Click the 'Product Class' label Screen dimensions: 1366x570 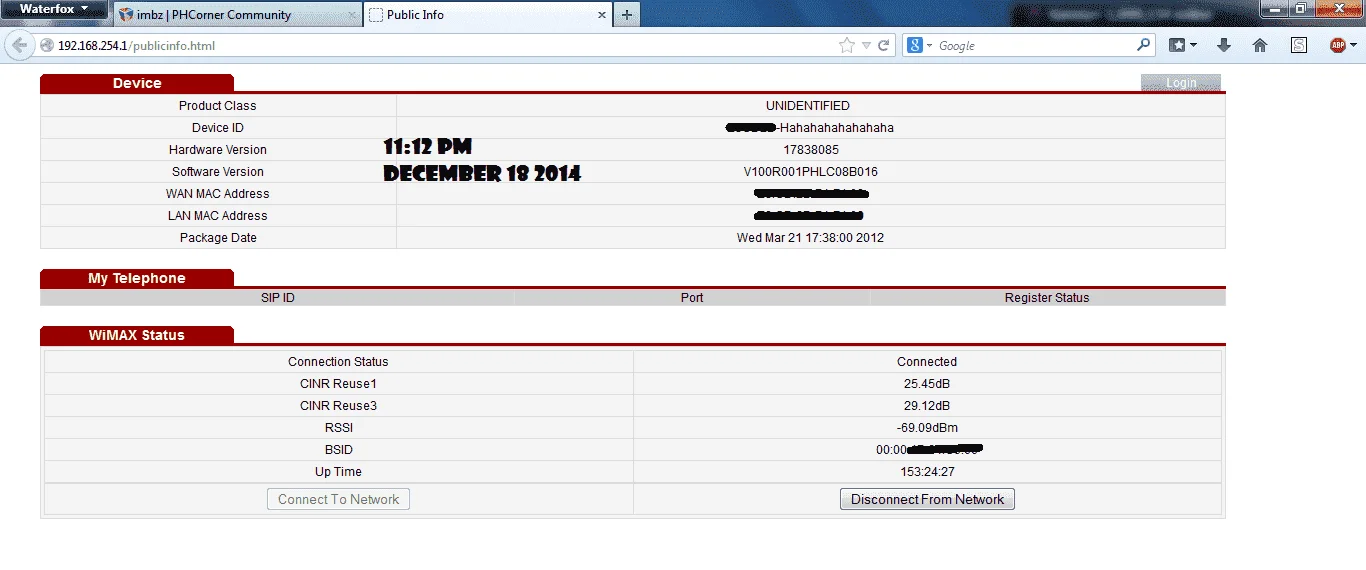pyautogui.click(x=218, y=106)
